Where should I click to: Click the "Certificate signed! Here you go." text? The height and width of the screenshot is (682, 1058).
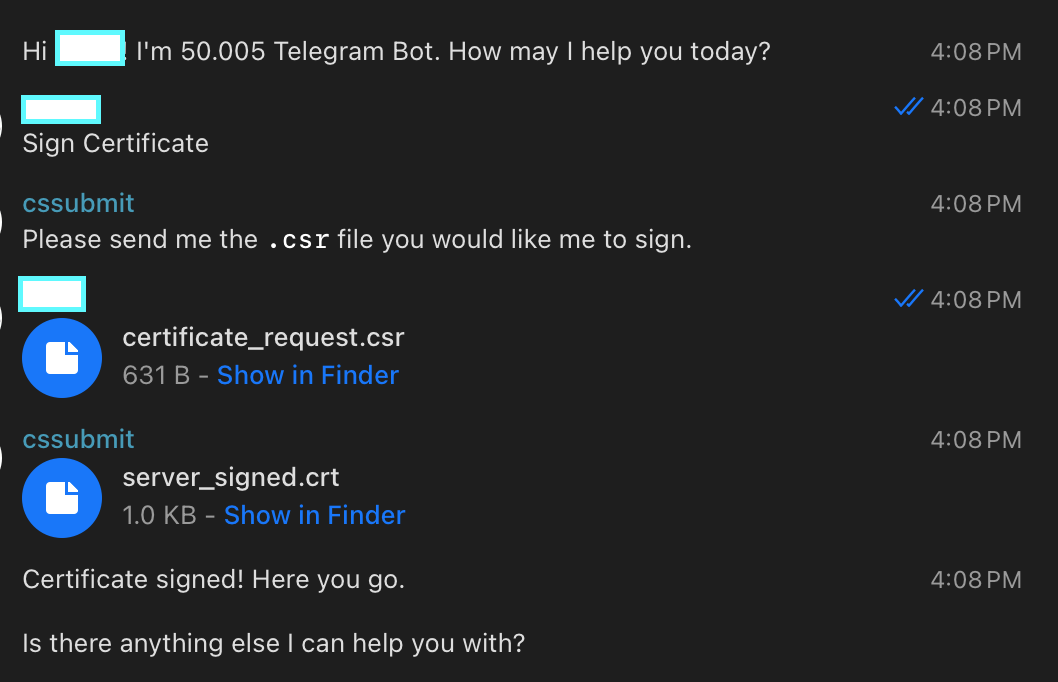coord(213,579)
